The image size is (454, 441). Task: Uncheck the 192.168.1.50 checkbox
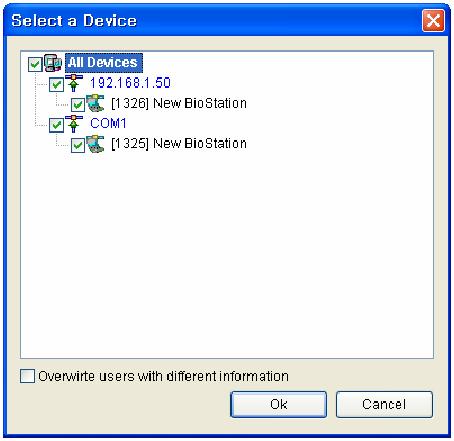(x=56, y=84)
